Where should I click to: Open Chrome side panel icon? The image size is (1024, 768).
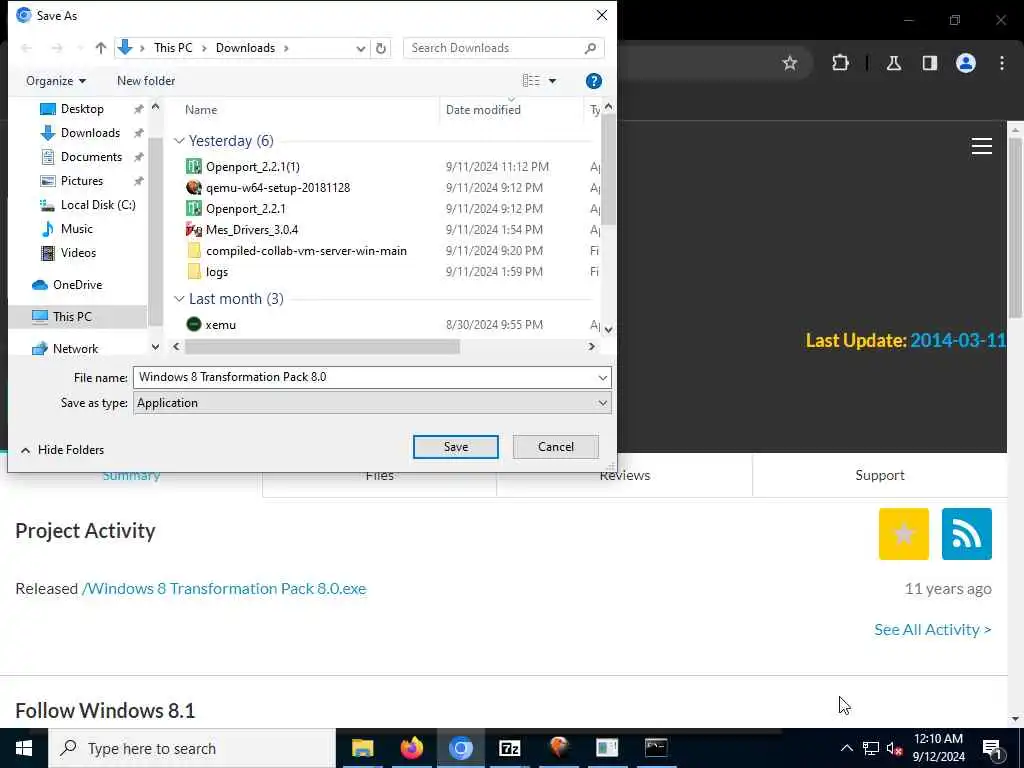point(930,63)
